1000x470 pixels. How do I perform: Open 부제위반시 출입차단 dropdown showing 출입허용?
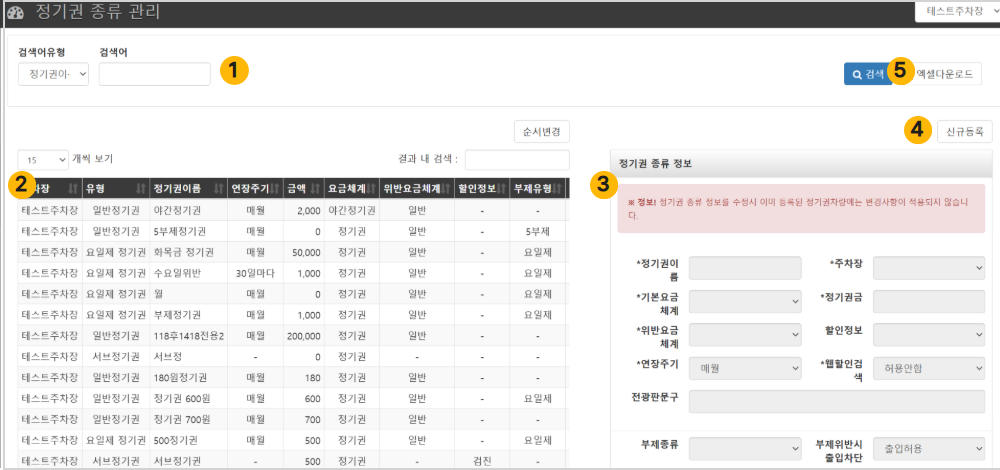(x=929, y=448)
